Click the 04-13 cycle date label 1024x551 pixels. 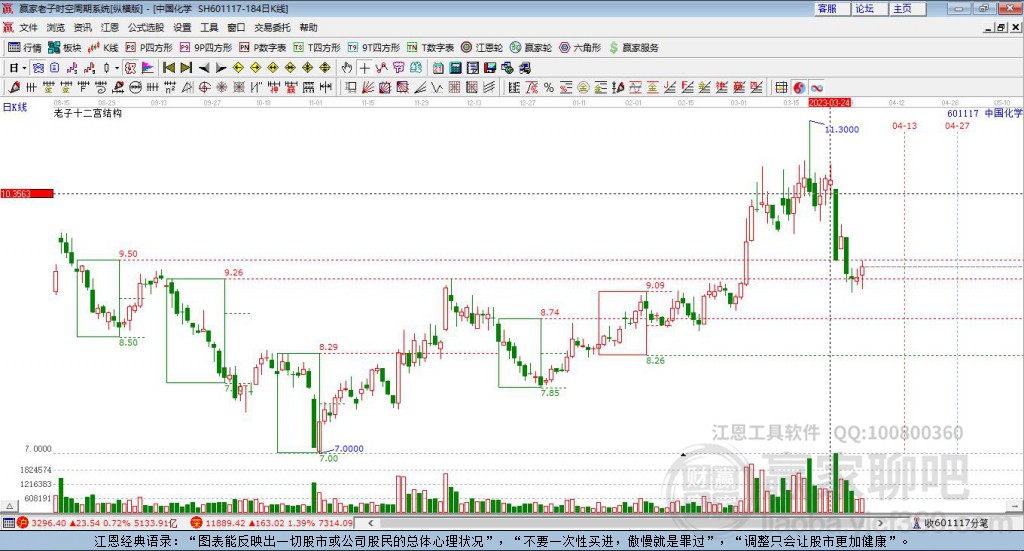(904, 126)
